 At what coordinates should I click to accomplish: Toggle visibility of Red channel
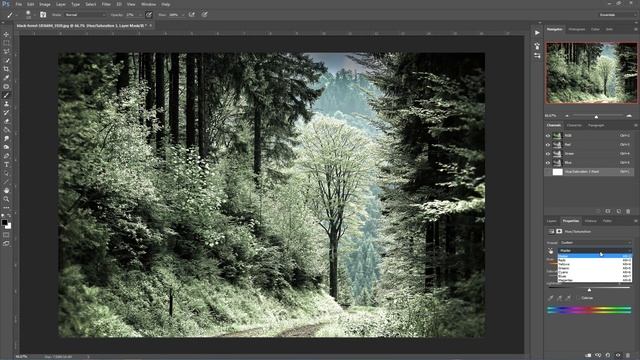tap(548, 144)
